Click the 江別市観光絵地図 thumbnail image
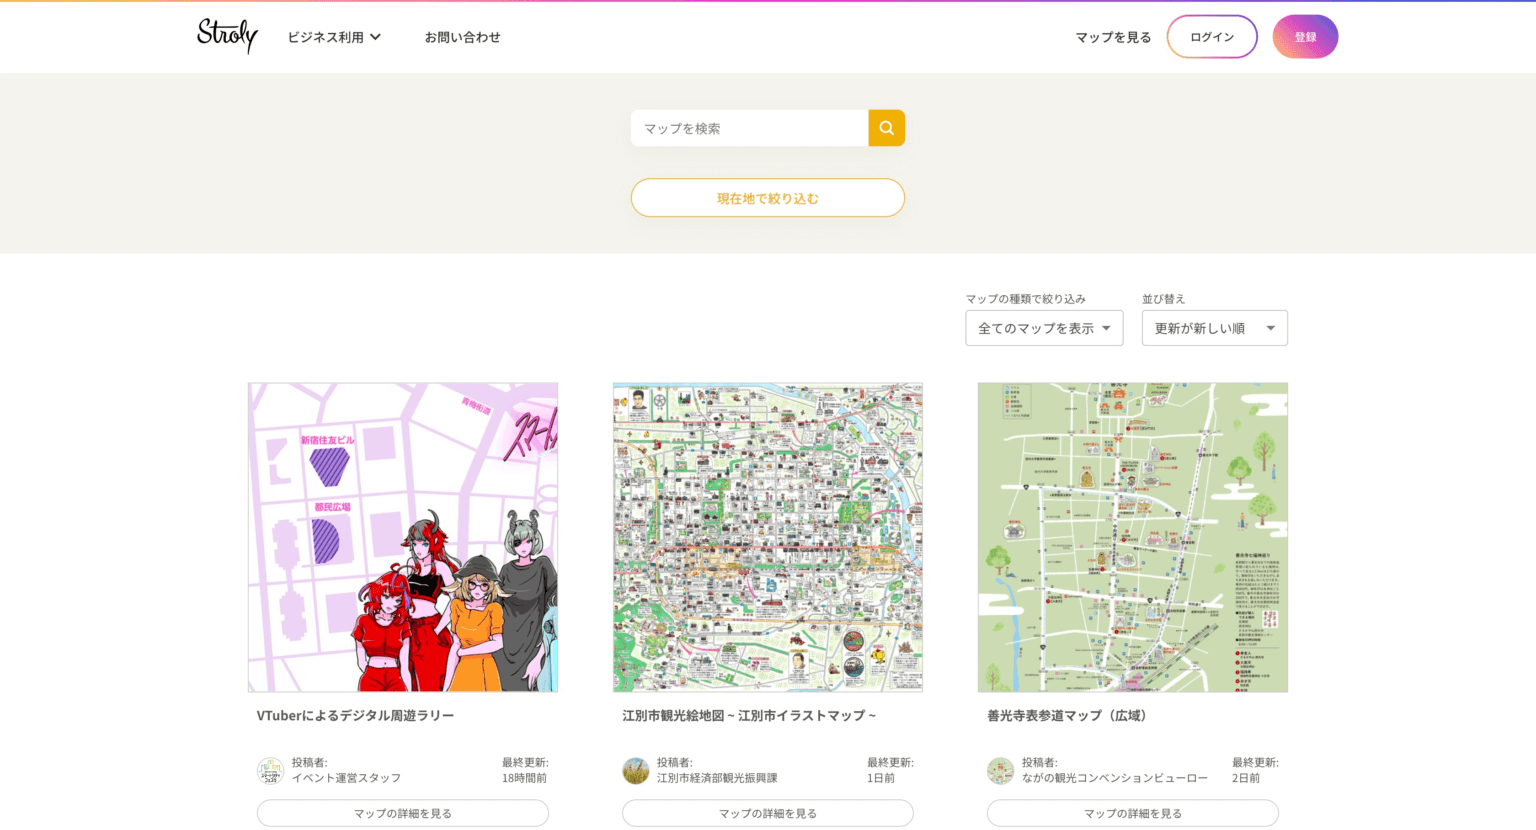Viewport: 1536px width, 830px height. [x=767, y=536]
